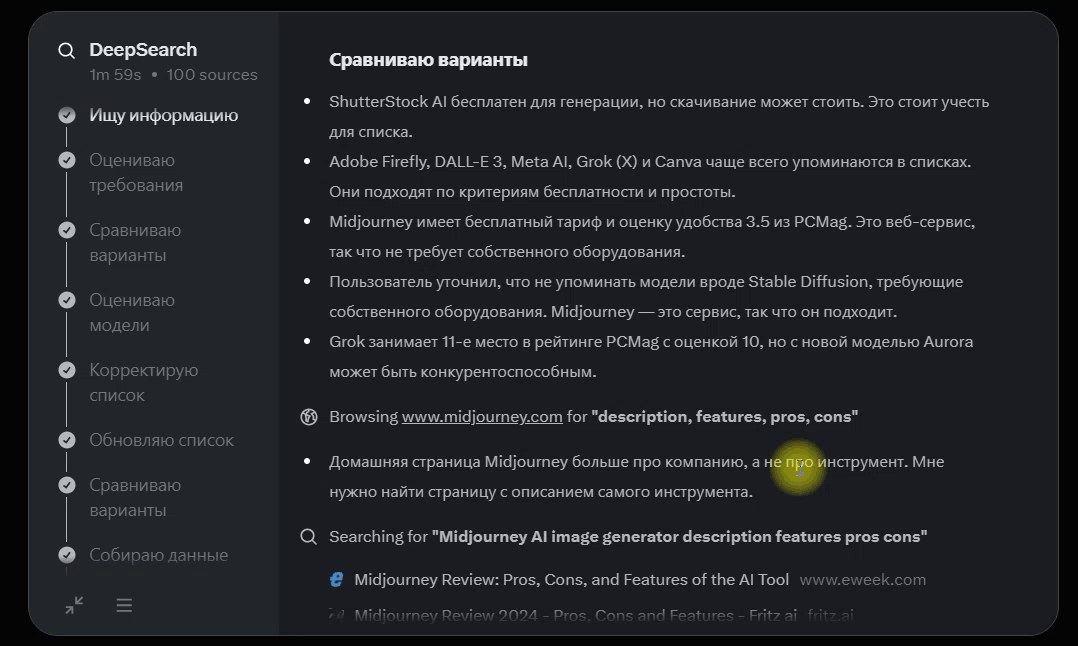1078x646 pixels.
Task: Jump to the "Обновляю список" step
Action: pos(161,440)
